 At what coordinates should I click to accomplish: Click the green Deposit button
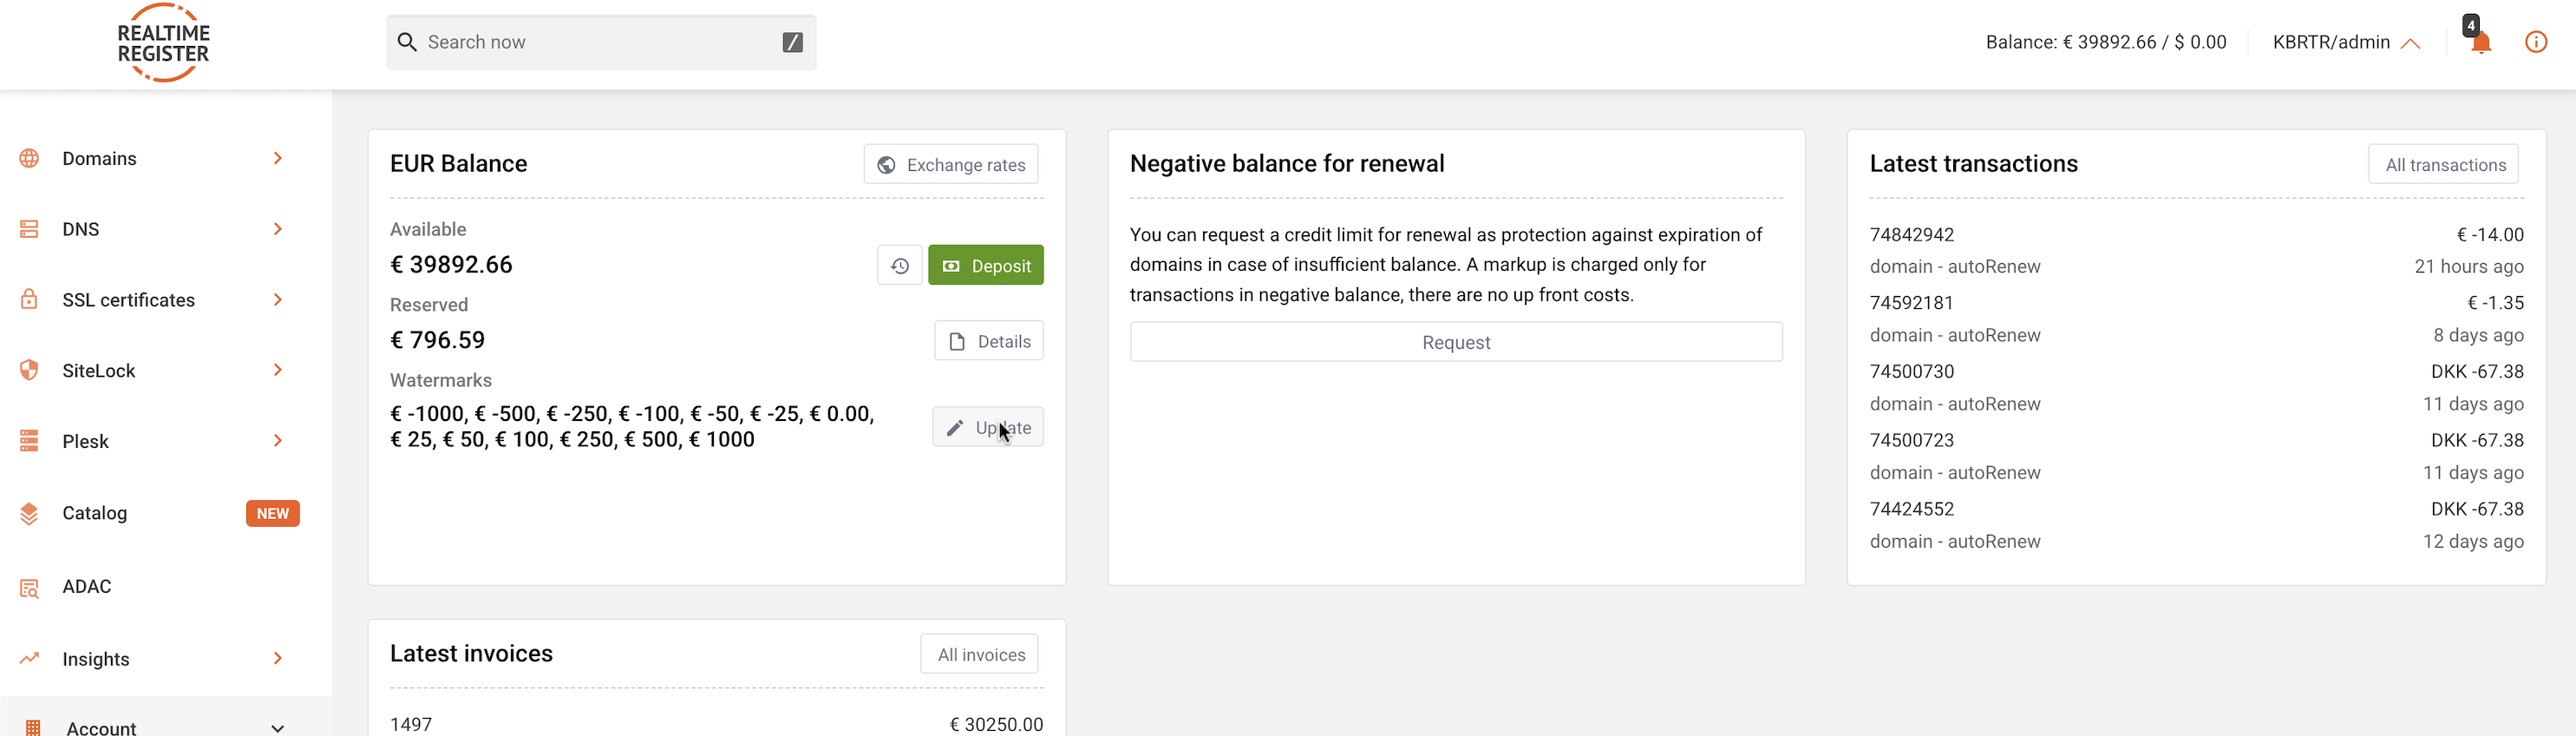click(x=986, y=265)
